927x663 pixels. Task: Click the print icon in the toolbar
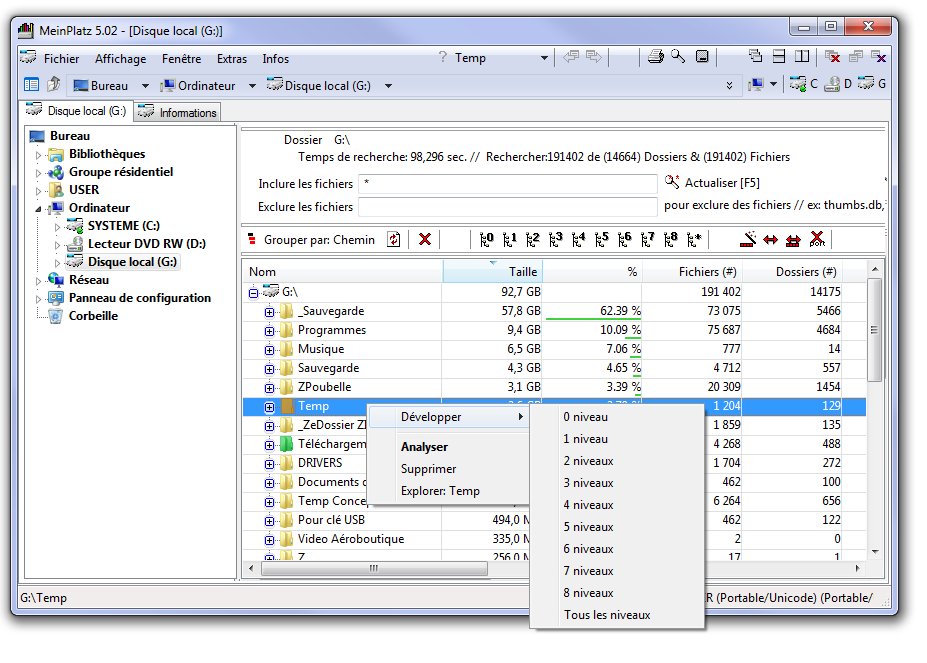(x=655, y=57)
